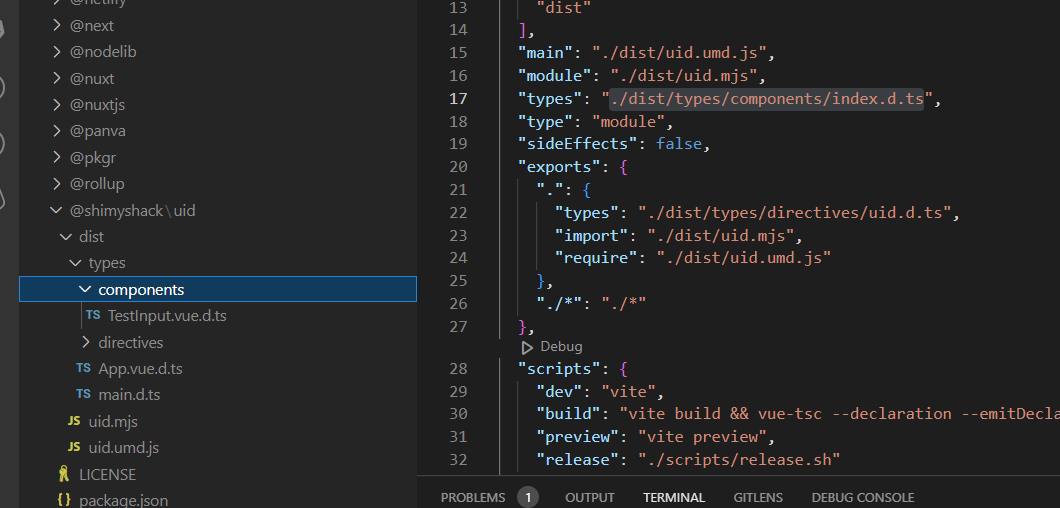Open the GITLENS panel tab

(758, 498)
